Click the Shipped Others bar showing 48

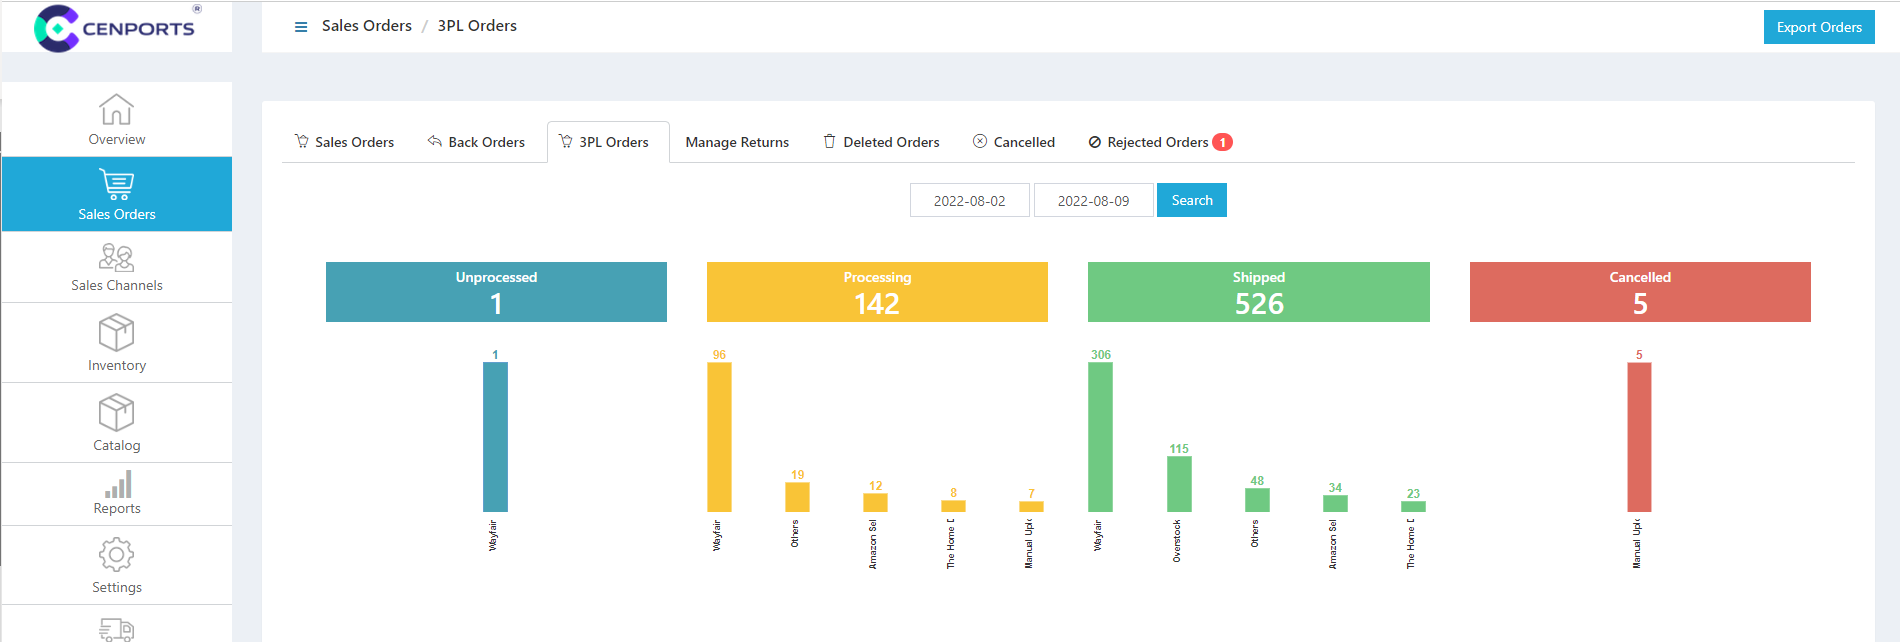1257,500
